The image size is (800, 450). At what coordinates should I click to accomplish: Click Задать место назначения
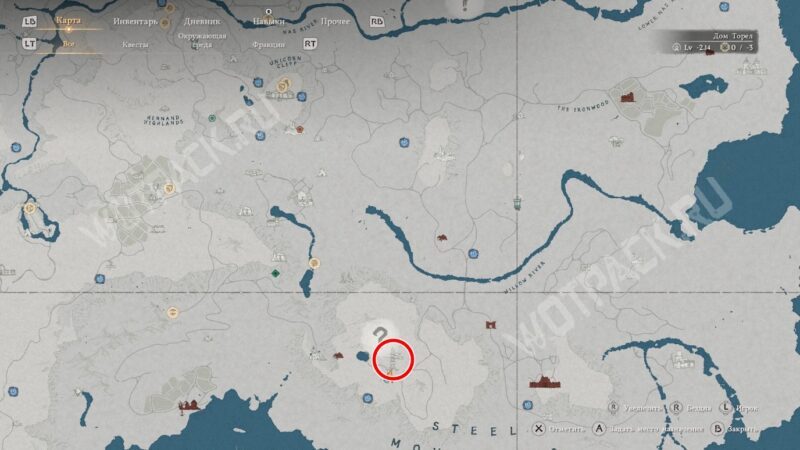pos(639,426)
